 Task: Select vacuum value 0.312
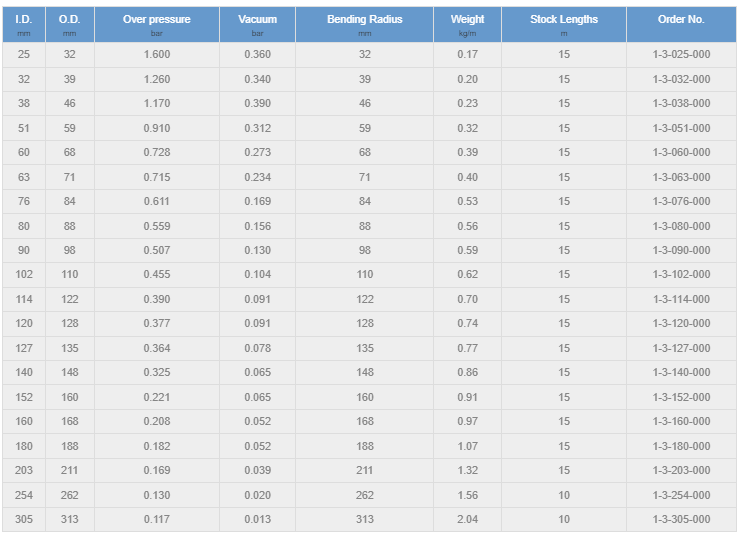click(257, 128)
